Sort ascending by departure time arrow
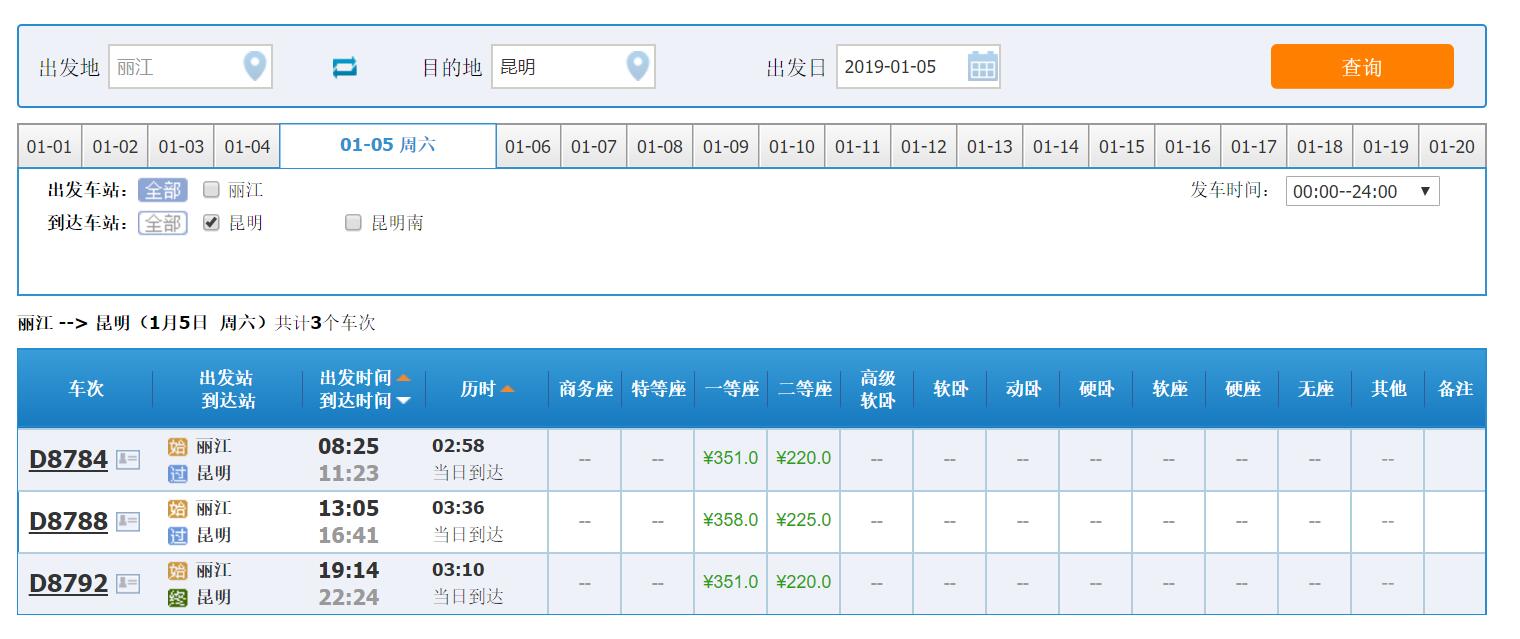Image resolution: width=1520 pixels, height=639 pixels. pos(404,378)
